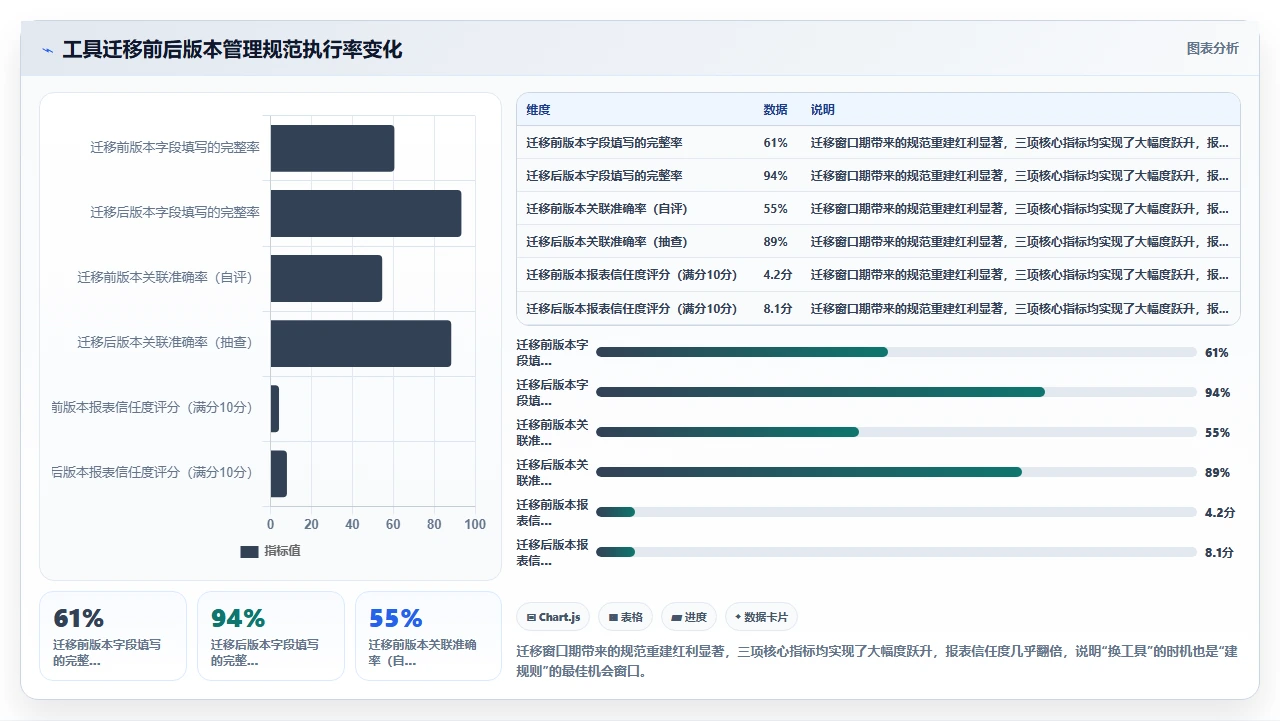The height and width of the screenshot is (721, 1280).
Task: Click the 94% progress bar for 迁移后版本字段
Action: pos(896,392)
